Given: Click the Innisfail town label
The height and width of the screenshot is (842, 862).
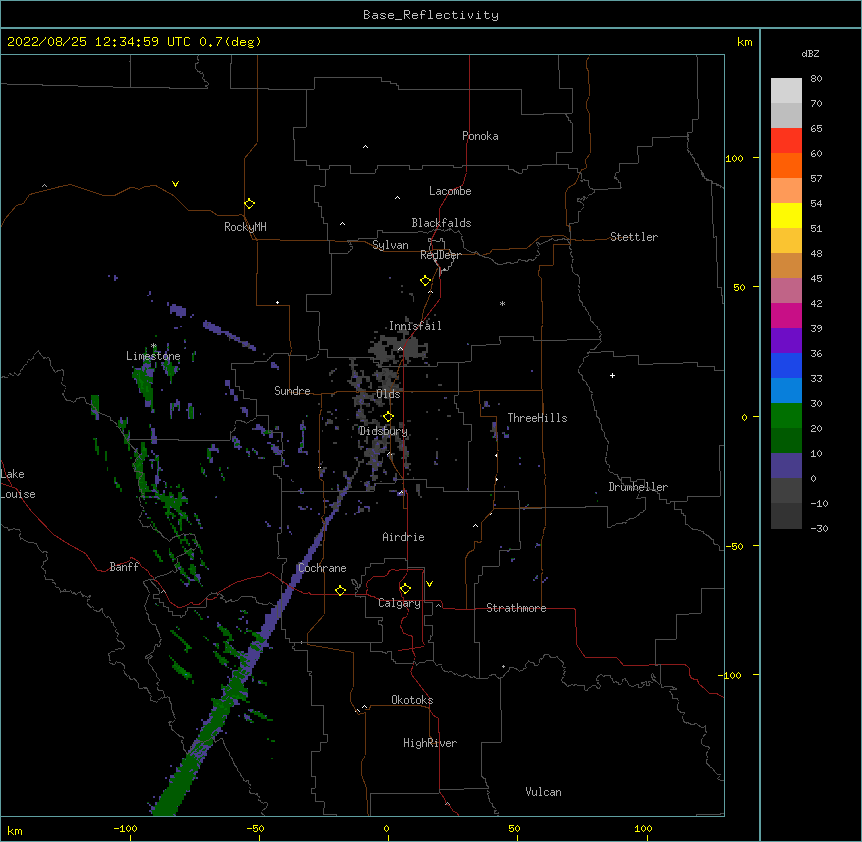Looking at the screenshot, I should (415, 326).
